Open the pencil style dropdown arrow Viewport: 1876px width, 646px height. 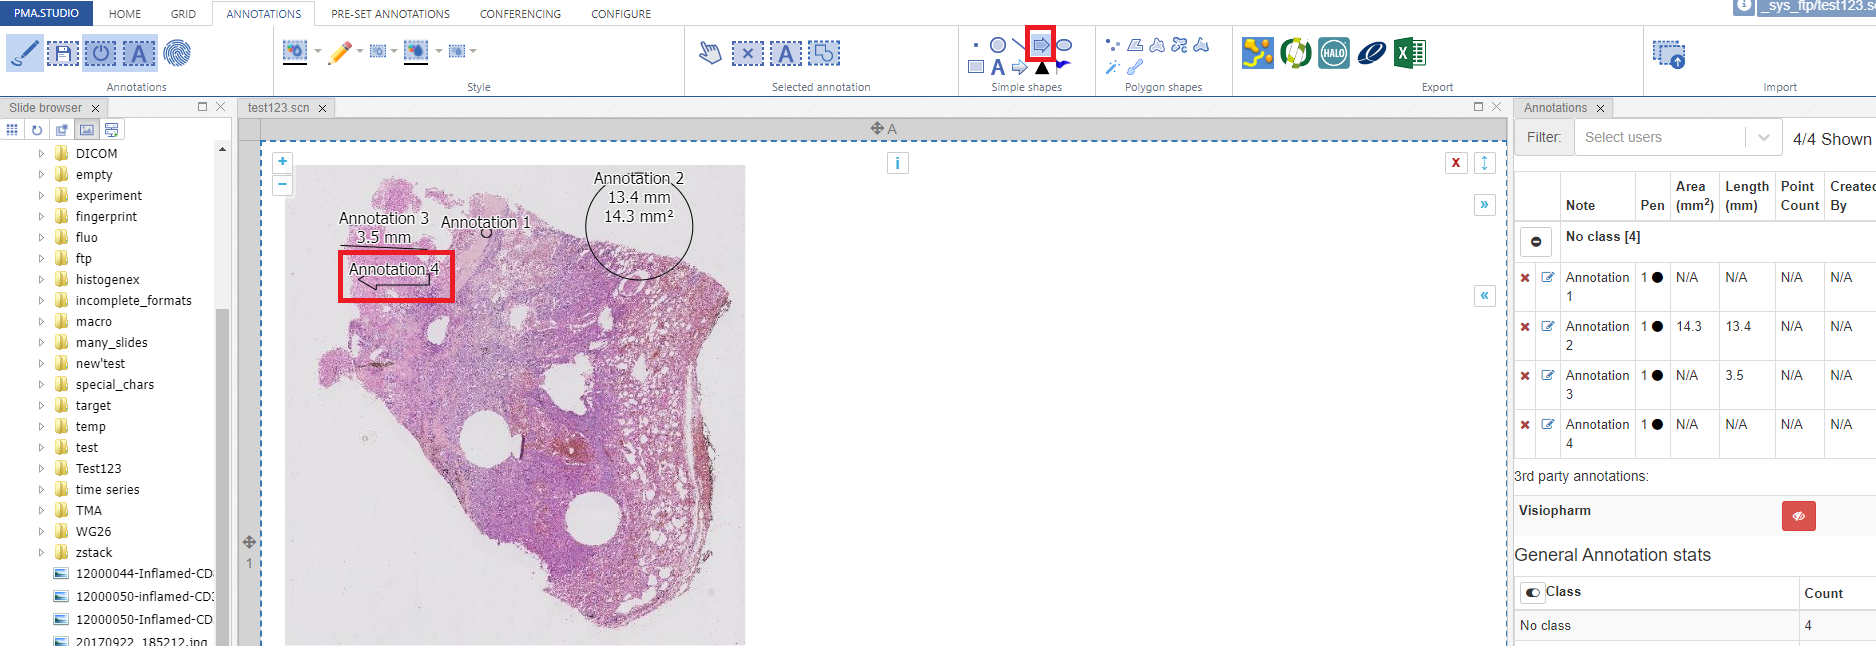[x=360, y=51]
